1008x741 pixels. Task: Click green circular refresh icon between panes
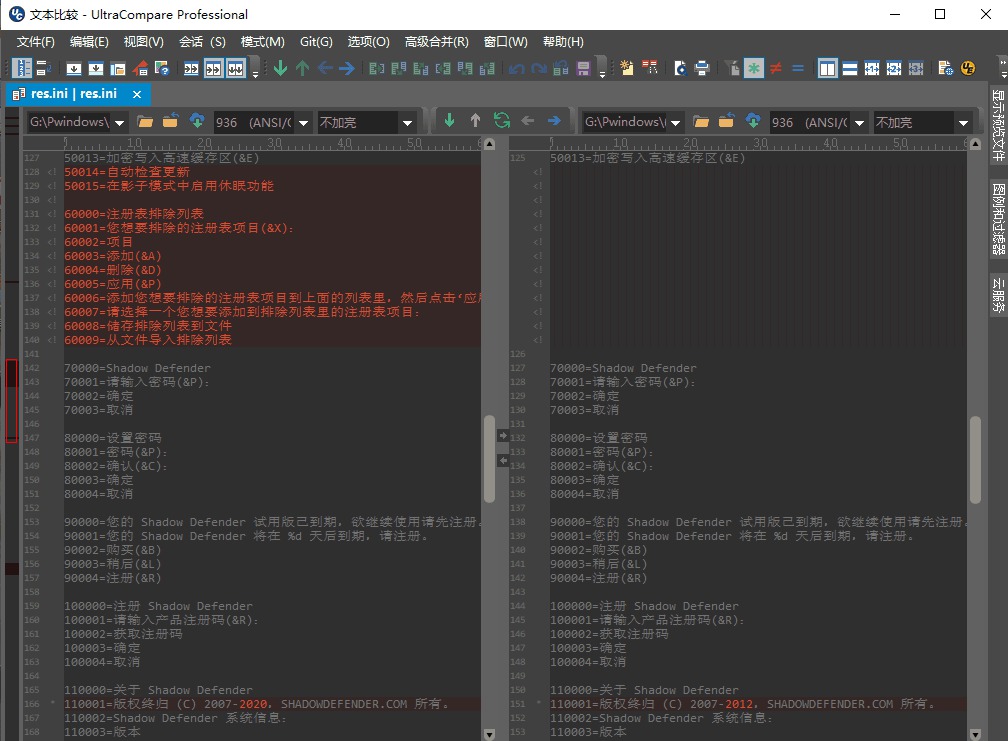point(501,120)
